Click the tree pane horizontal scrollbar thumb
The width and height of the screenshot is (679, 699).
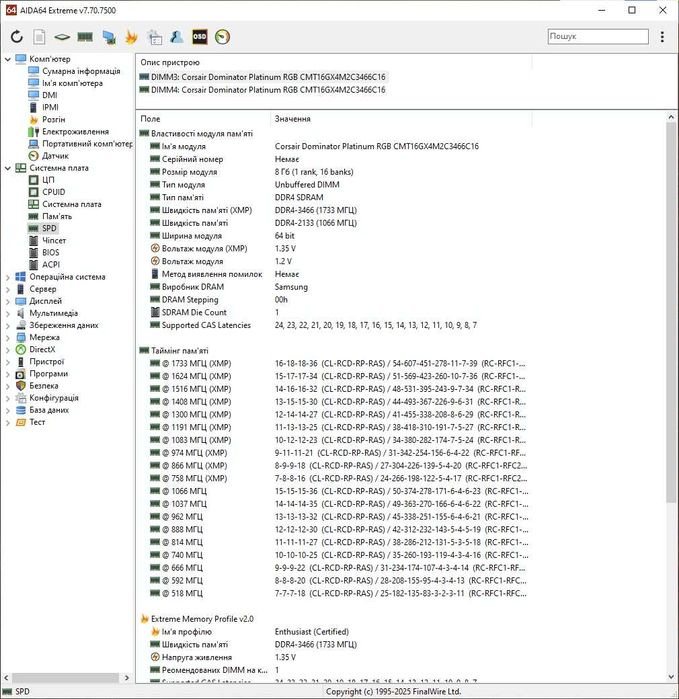66,678
